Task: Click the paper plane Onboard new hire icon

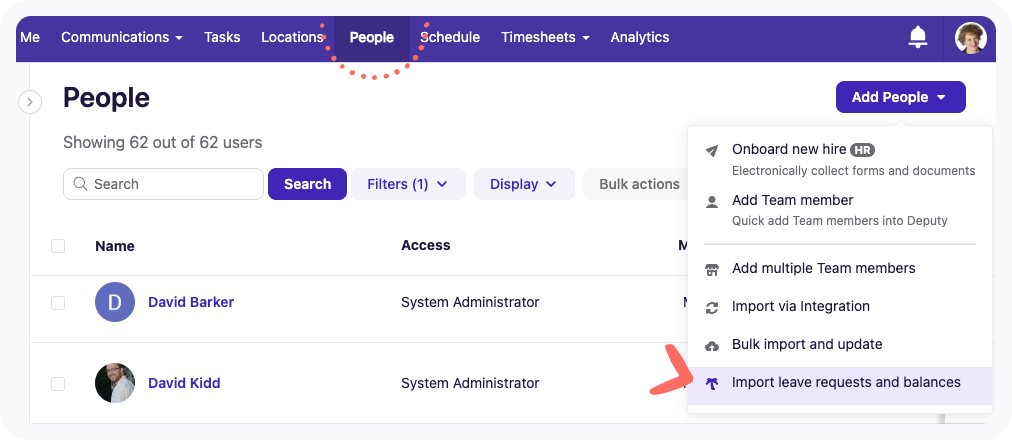Action: point(712,151)
